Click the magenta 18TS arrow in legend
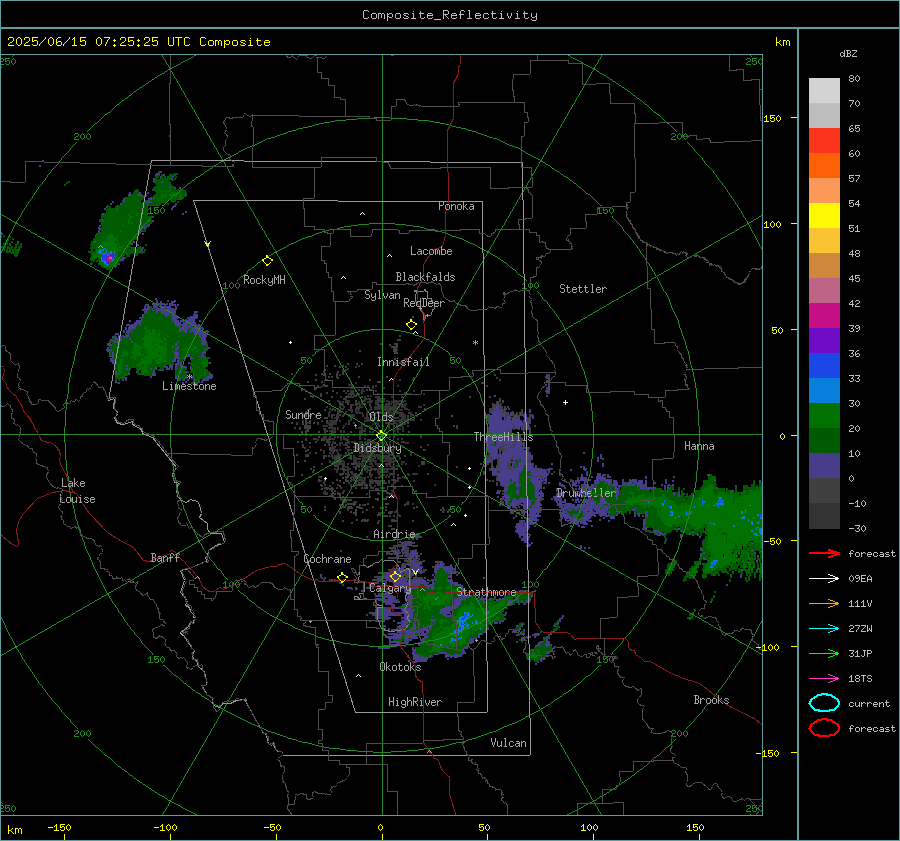This screenshot has width=900, height=841. 824,679
